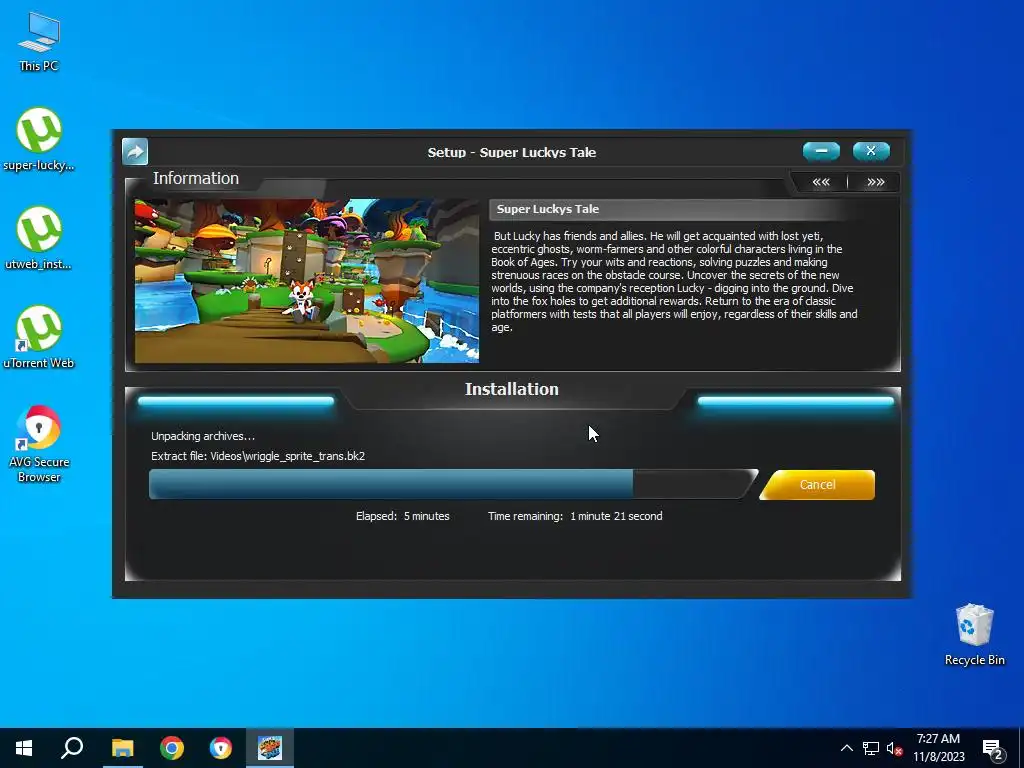The height and width of the screenshot is (768, 1024).
Task: Click the 'Elapsed: 5 minutes' text
Action: [x=403, y=516]
